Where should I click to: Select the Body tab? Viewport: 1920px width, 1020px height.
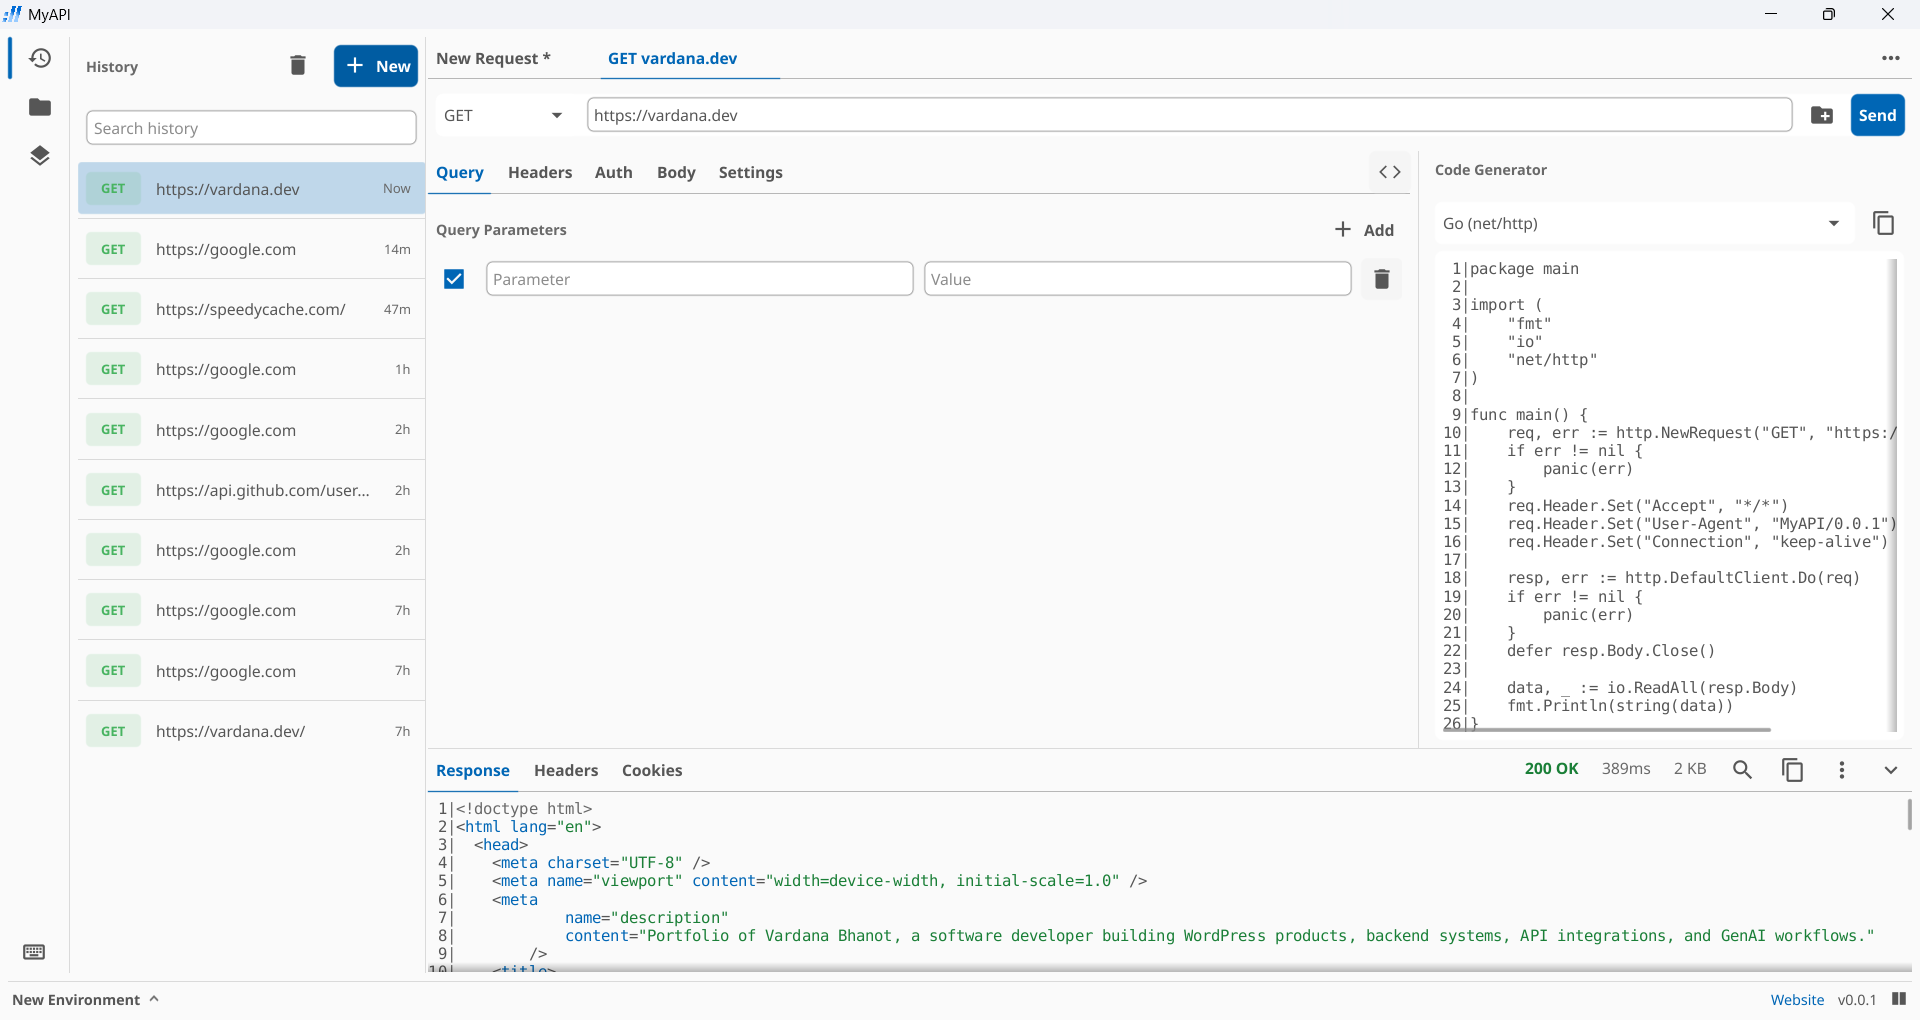tap(676, 172)
